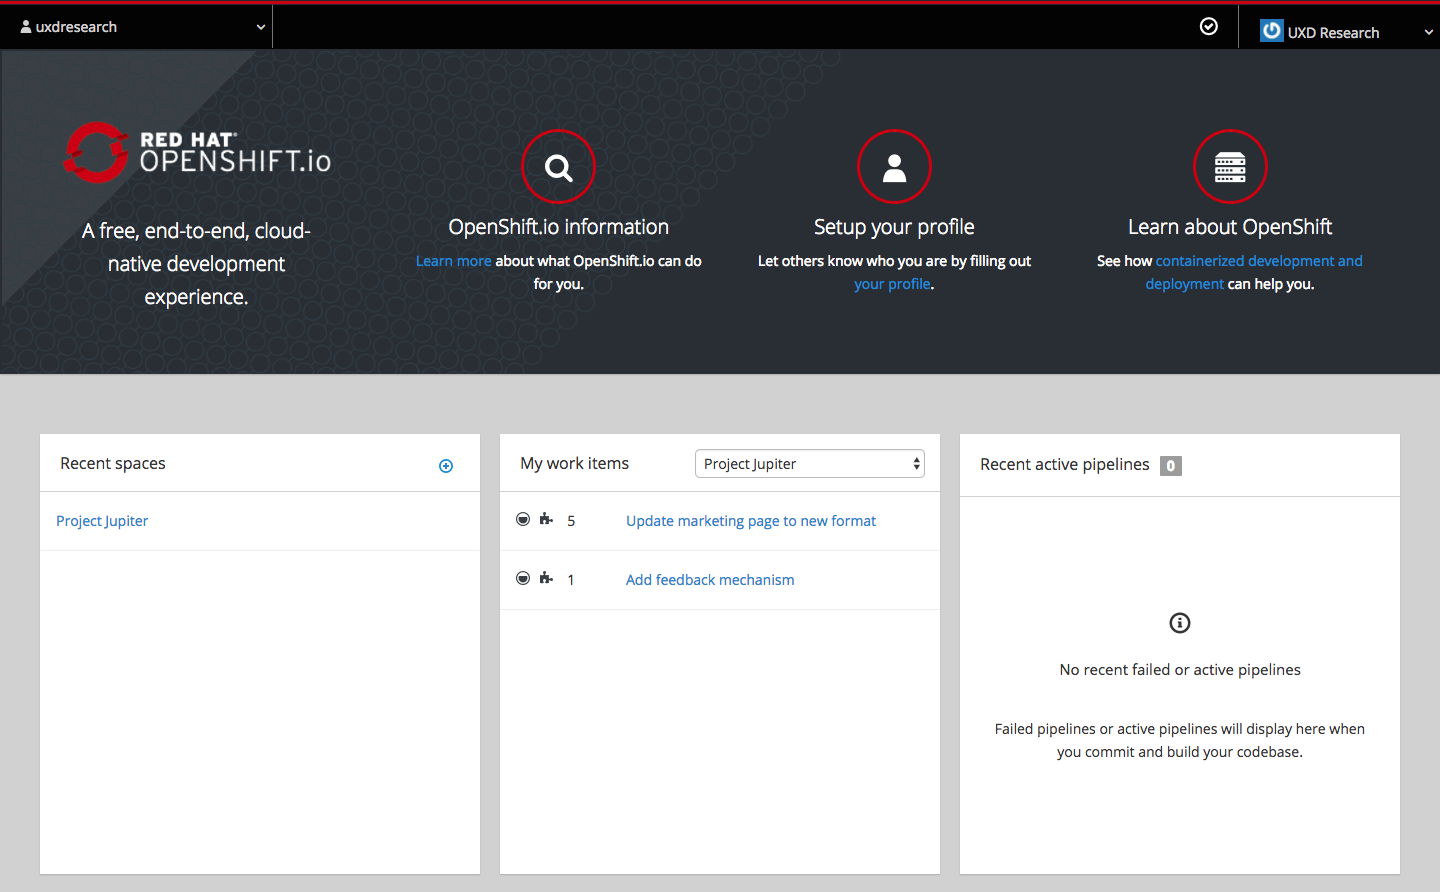Viewport: 1440px width, 892px height.
Task: Open the uxdresearch space dropdown chevron
Action: (x=261, y=28)
